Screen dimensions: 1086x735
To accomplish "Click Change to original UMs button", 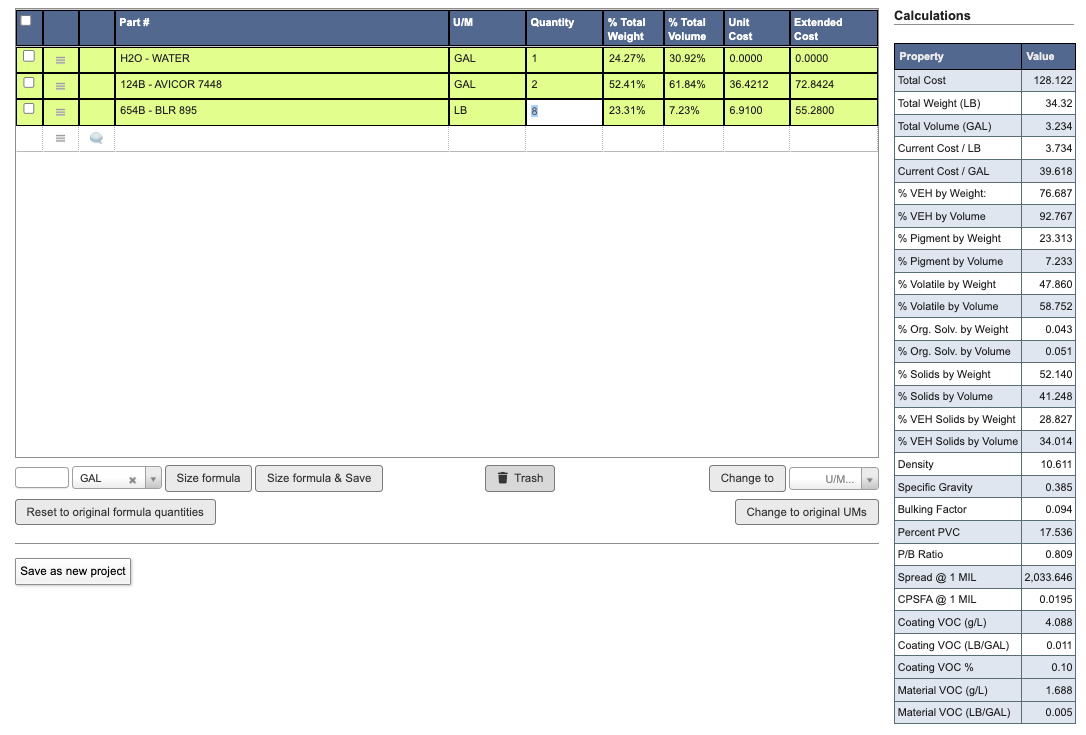I will coord(806,512).
